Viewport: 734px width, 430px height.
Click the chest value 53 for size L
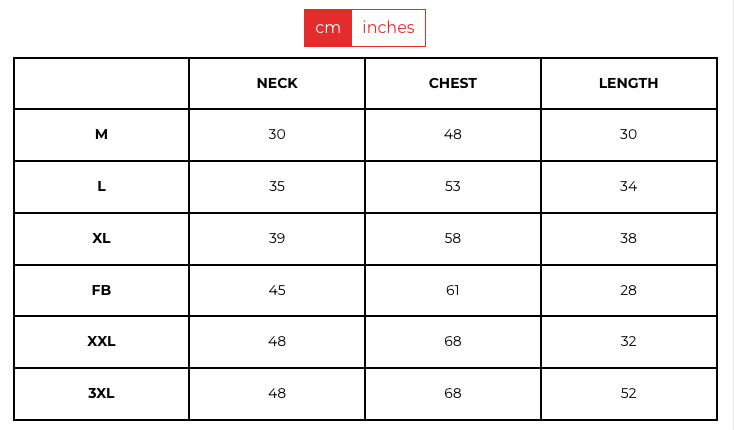point(453,186)
